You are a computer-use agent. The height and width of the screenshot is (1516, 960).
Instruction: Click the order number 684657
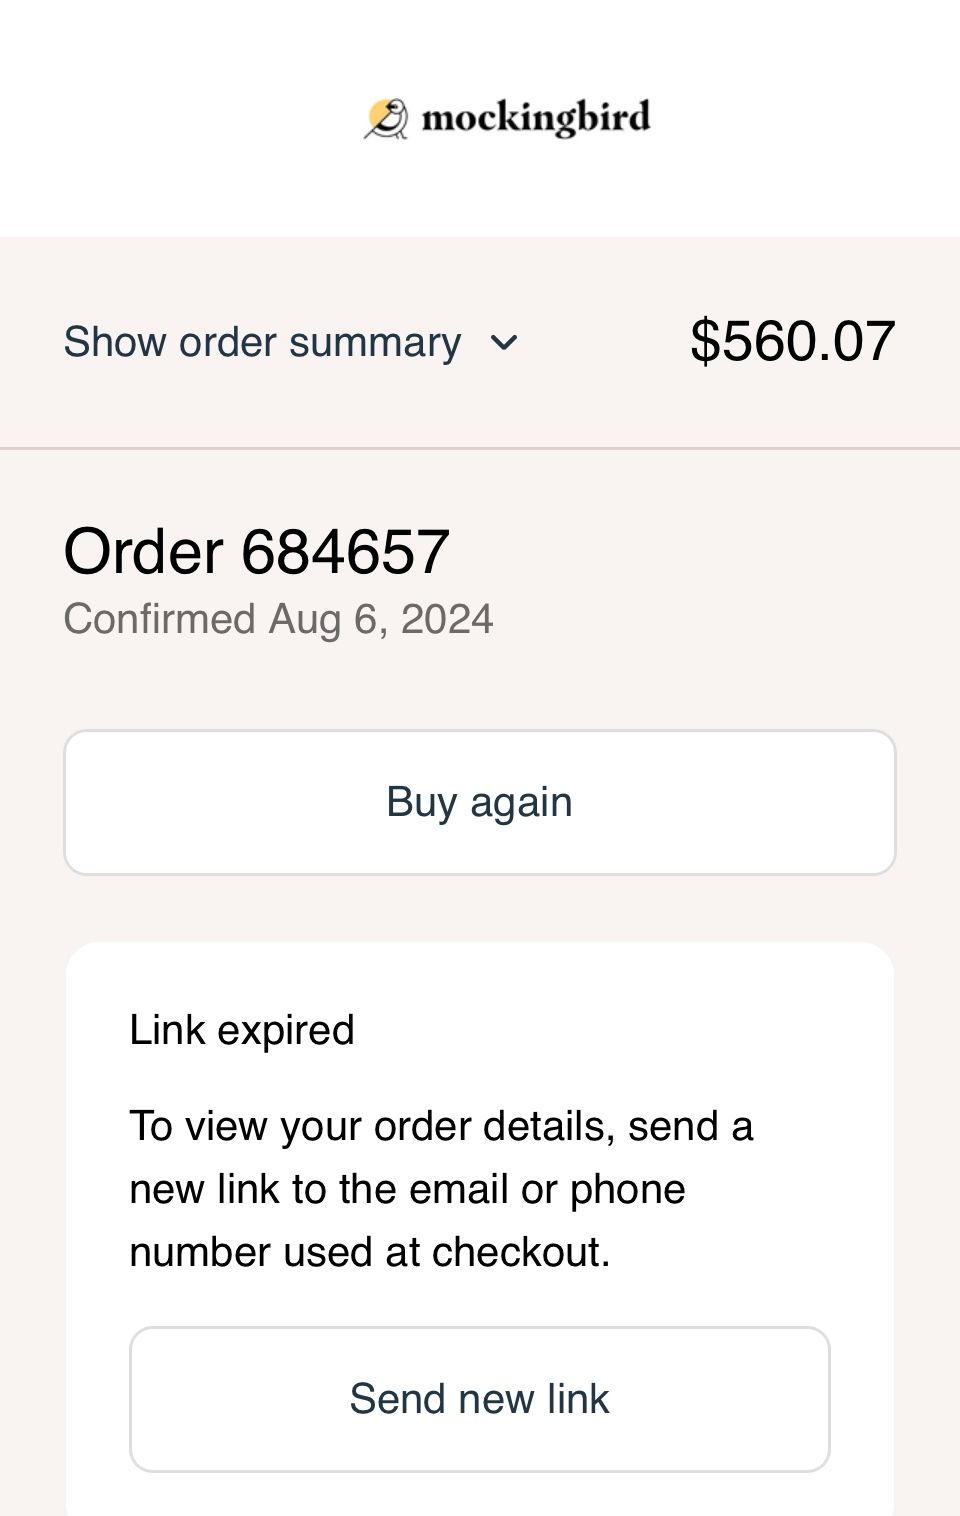click(346, 551)
